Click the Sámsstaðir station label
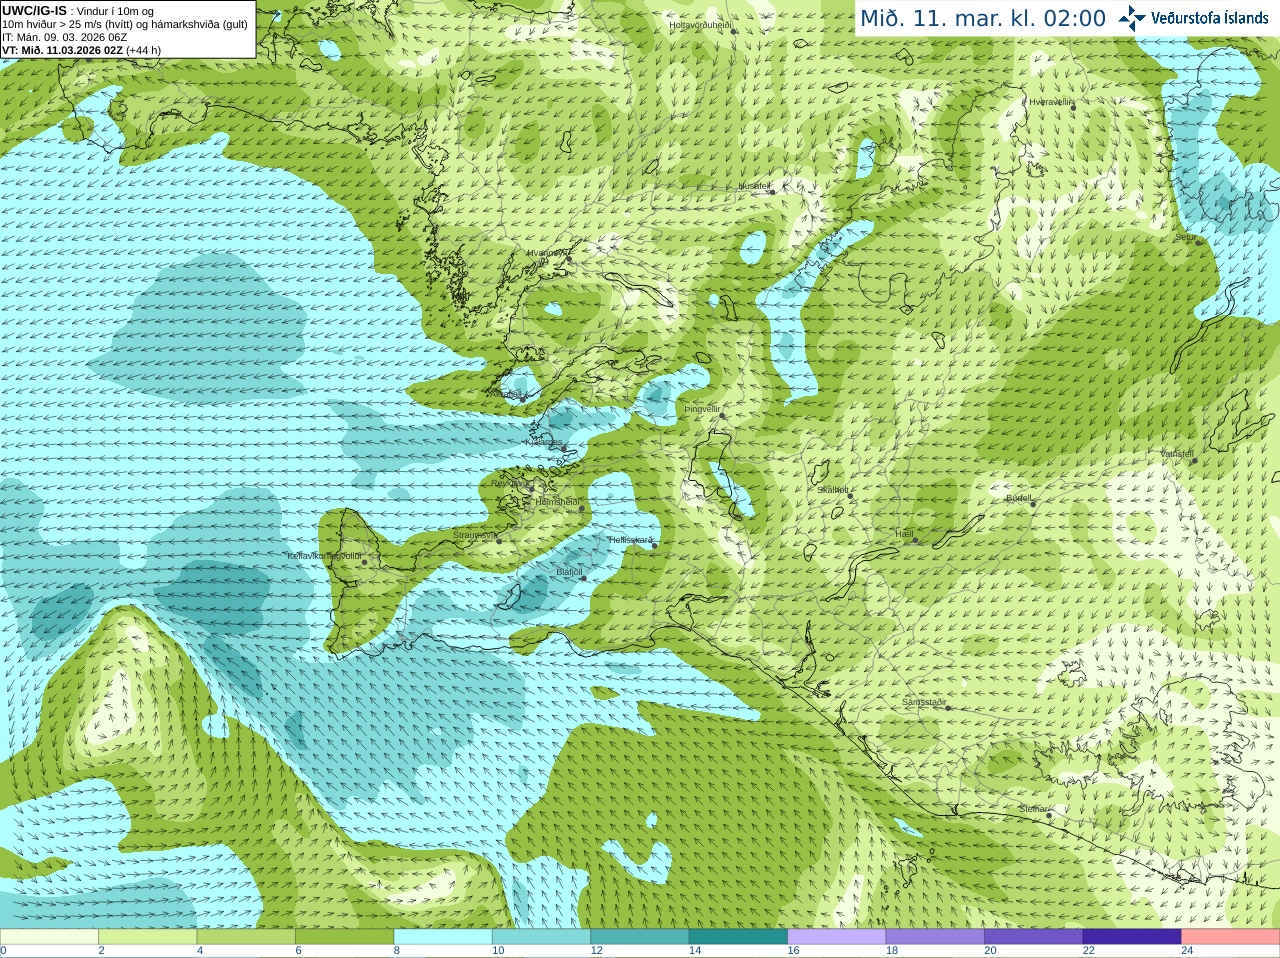 (x=924, y=702)
